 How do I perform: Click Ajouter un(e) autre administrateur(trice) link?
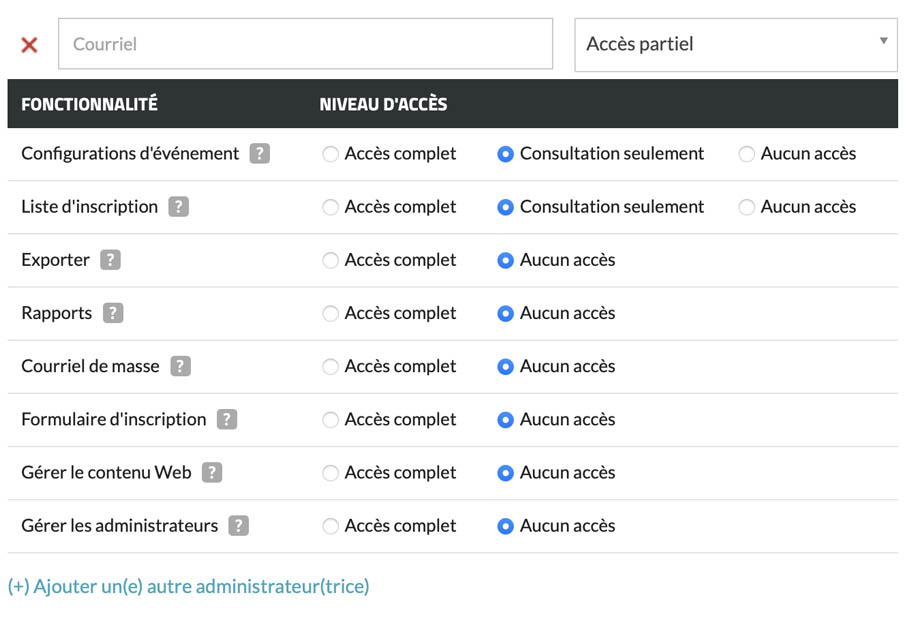click(x=188, y=587)
